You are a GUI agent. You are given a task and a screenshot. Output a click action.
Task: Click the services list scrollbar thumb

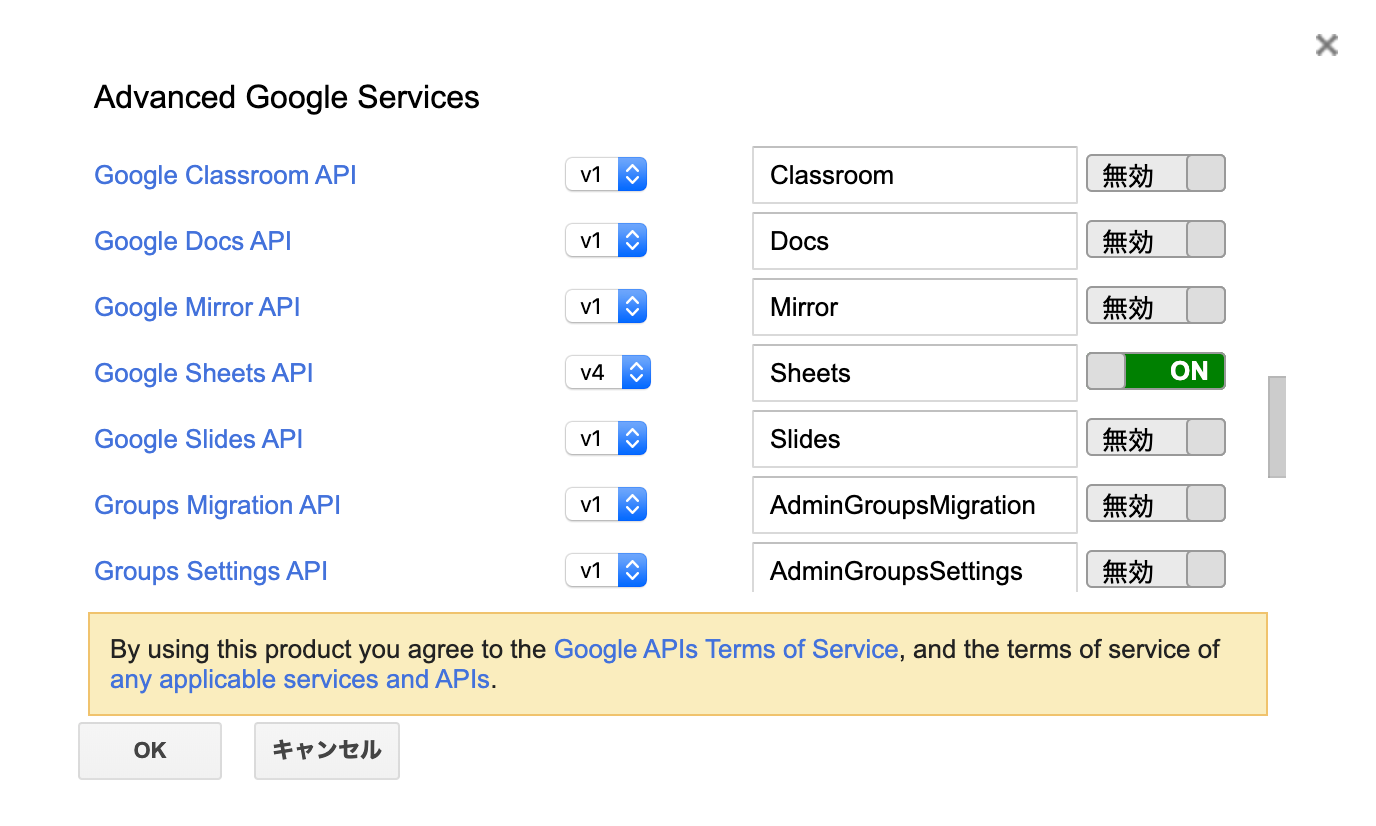click(x=1276, y=427)
